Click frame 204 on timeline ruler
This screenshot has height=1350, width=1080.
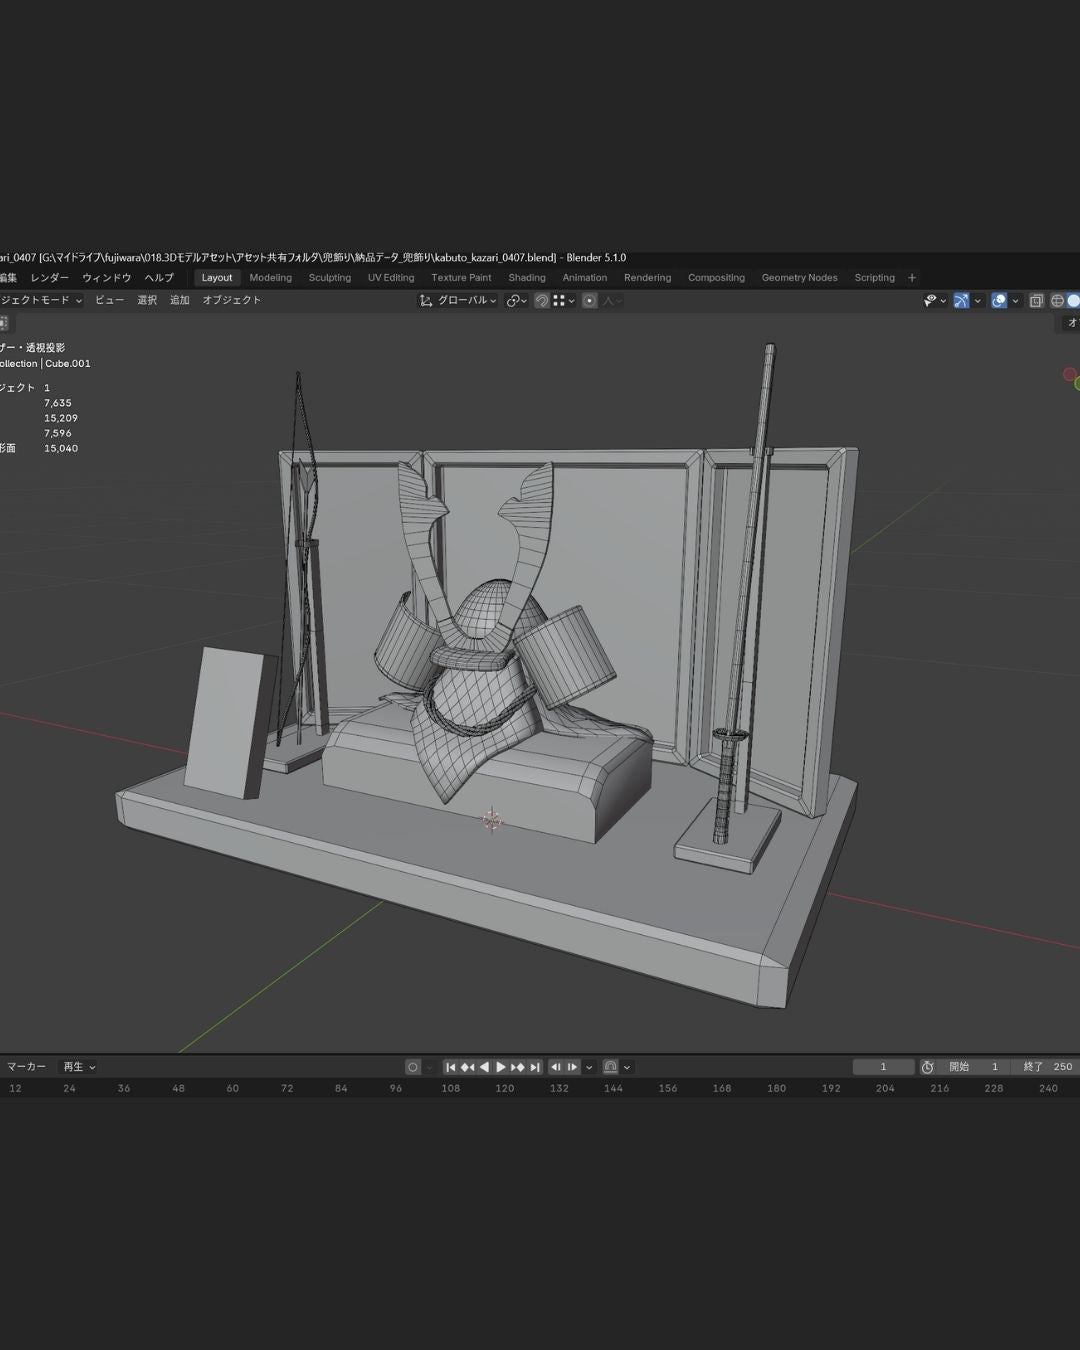point(885,1088)
